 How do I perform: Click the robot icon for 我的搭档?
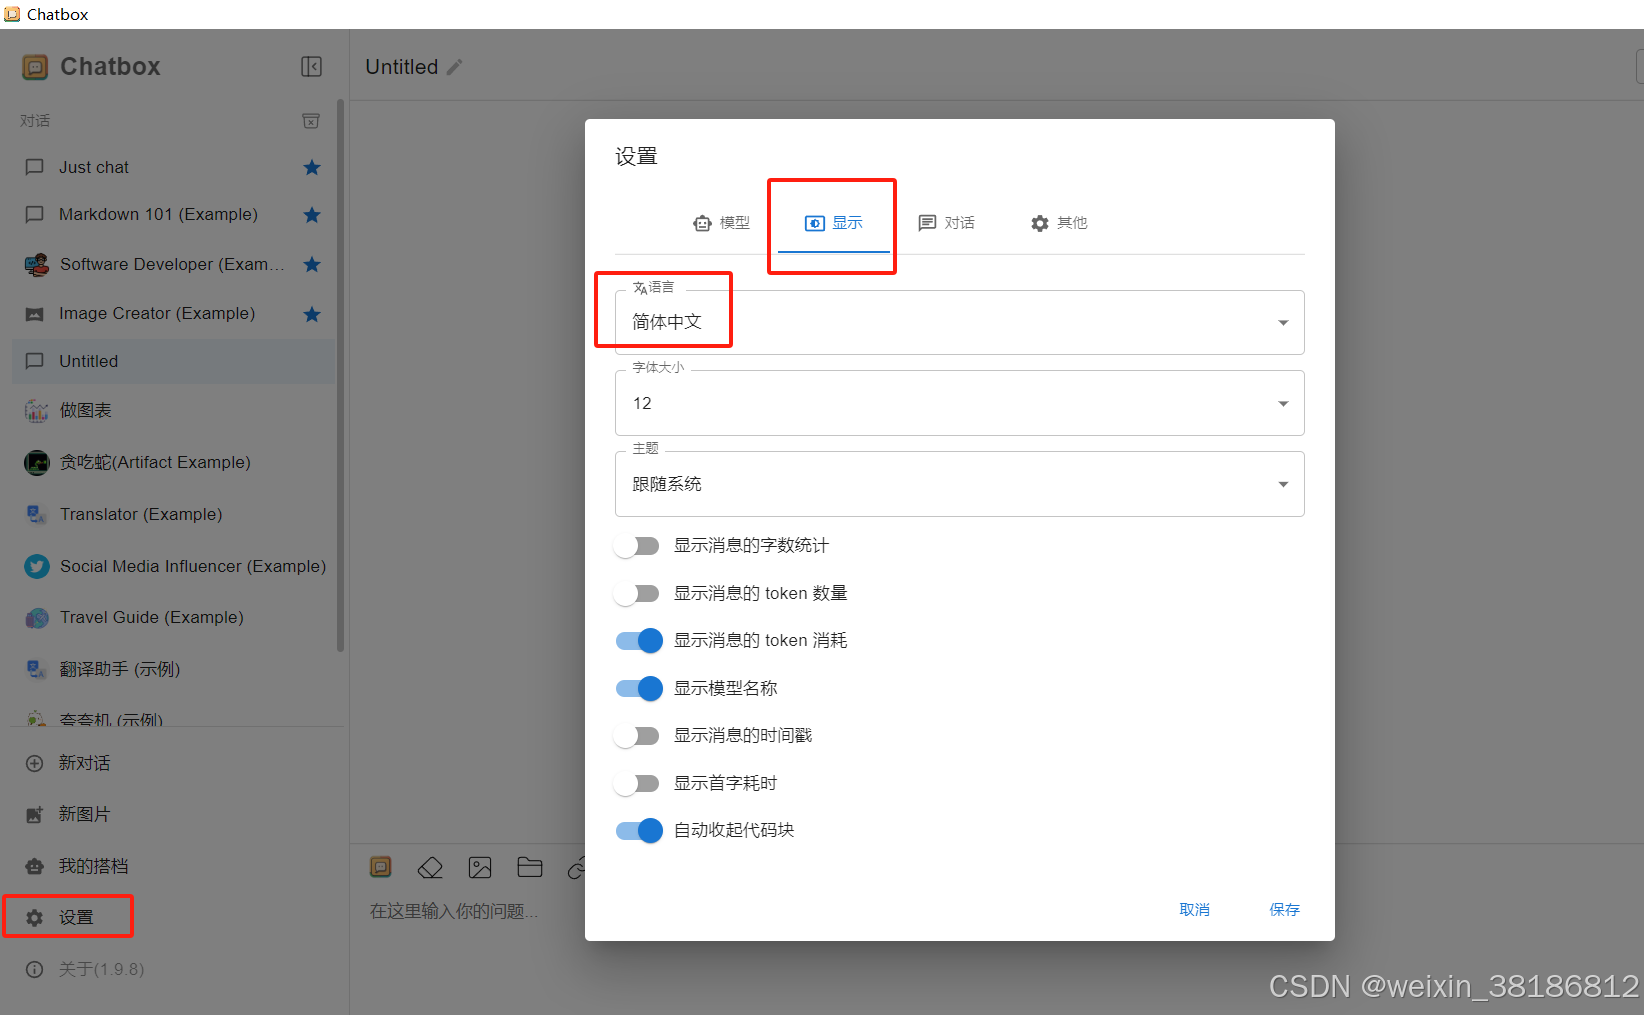(x=34, y=866)
